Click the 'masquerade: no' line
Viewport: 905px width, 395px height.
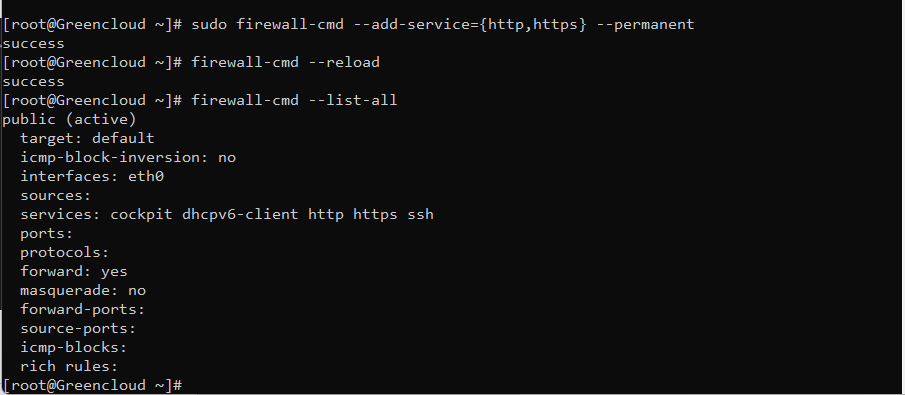tap(83, 290)
